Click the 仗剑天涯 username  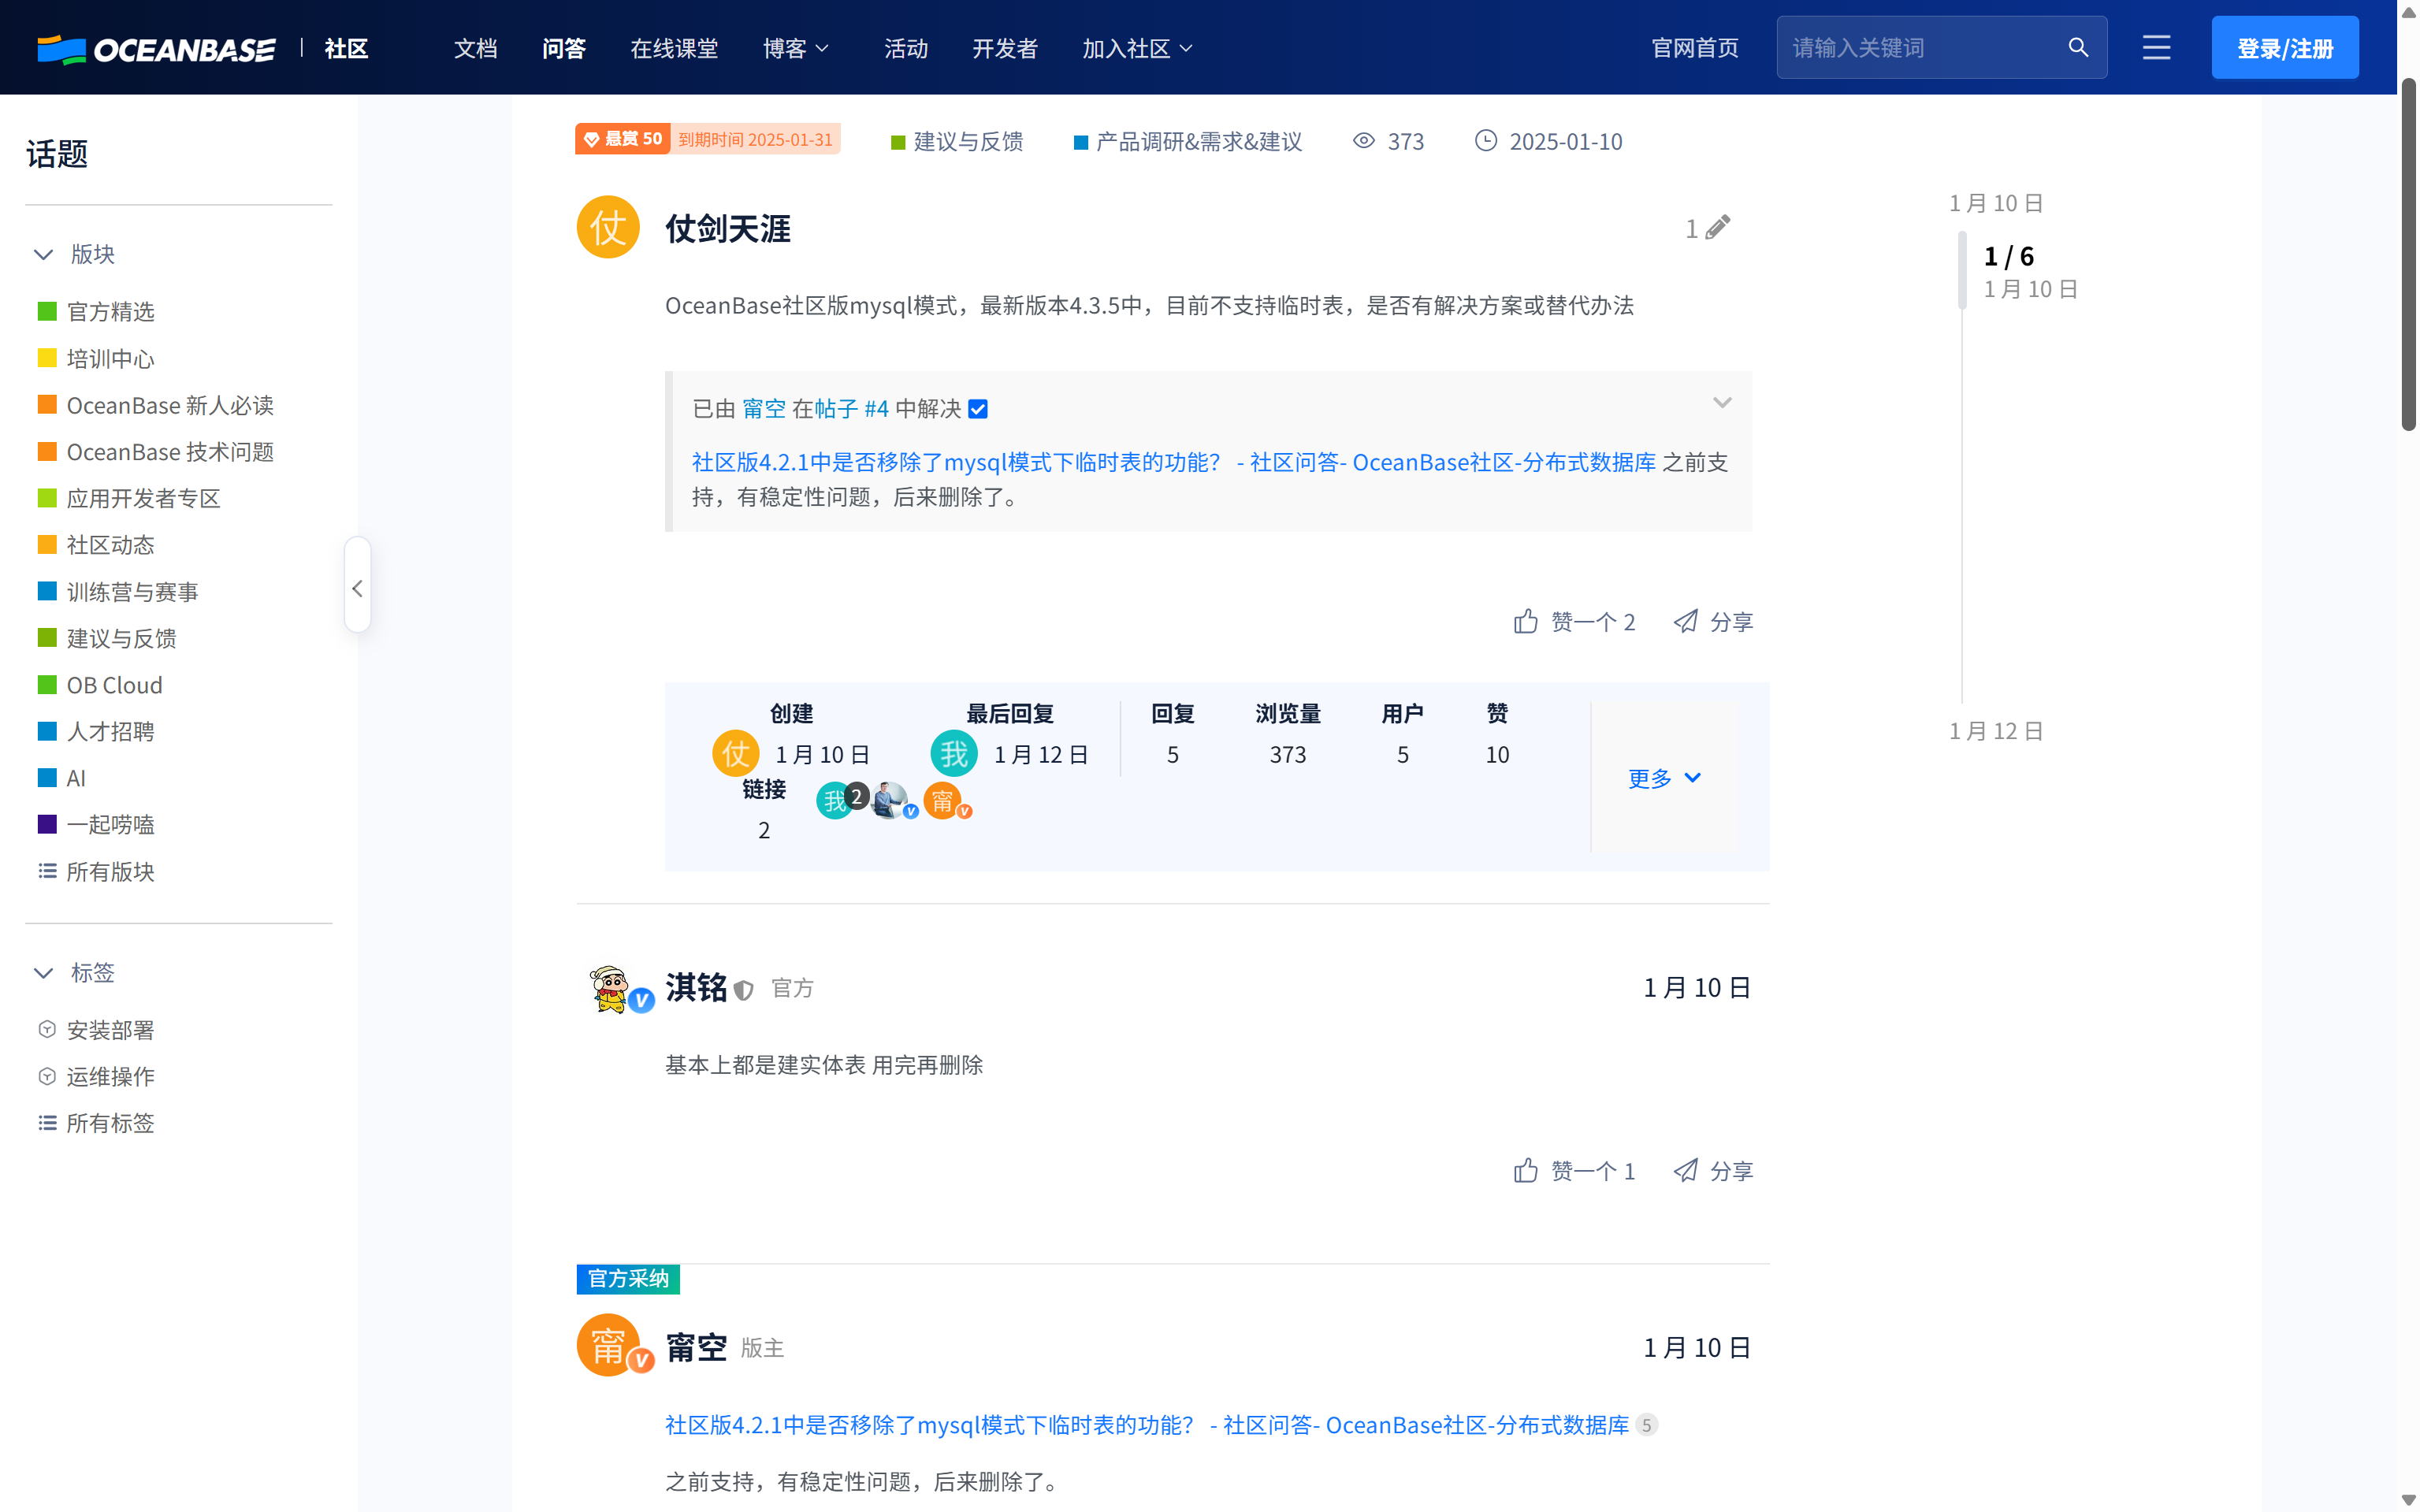click(x=728, y=229)
